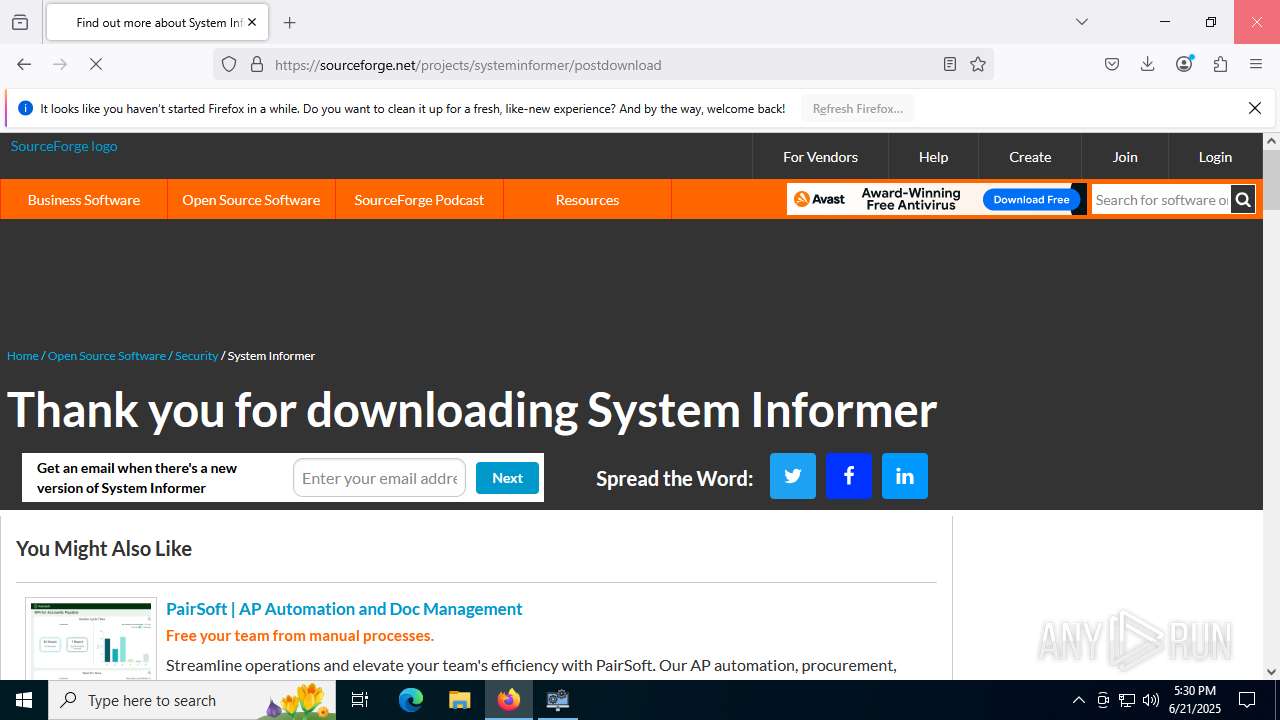1280x720 pixels.
Task: Click the Next button
Action: [507, 478]
